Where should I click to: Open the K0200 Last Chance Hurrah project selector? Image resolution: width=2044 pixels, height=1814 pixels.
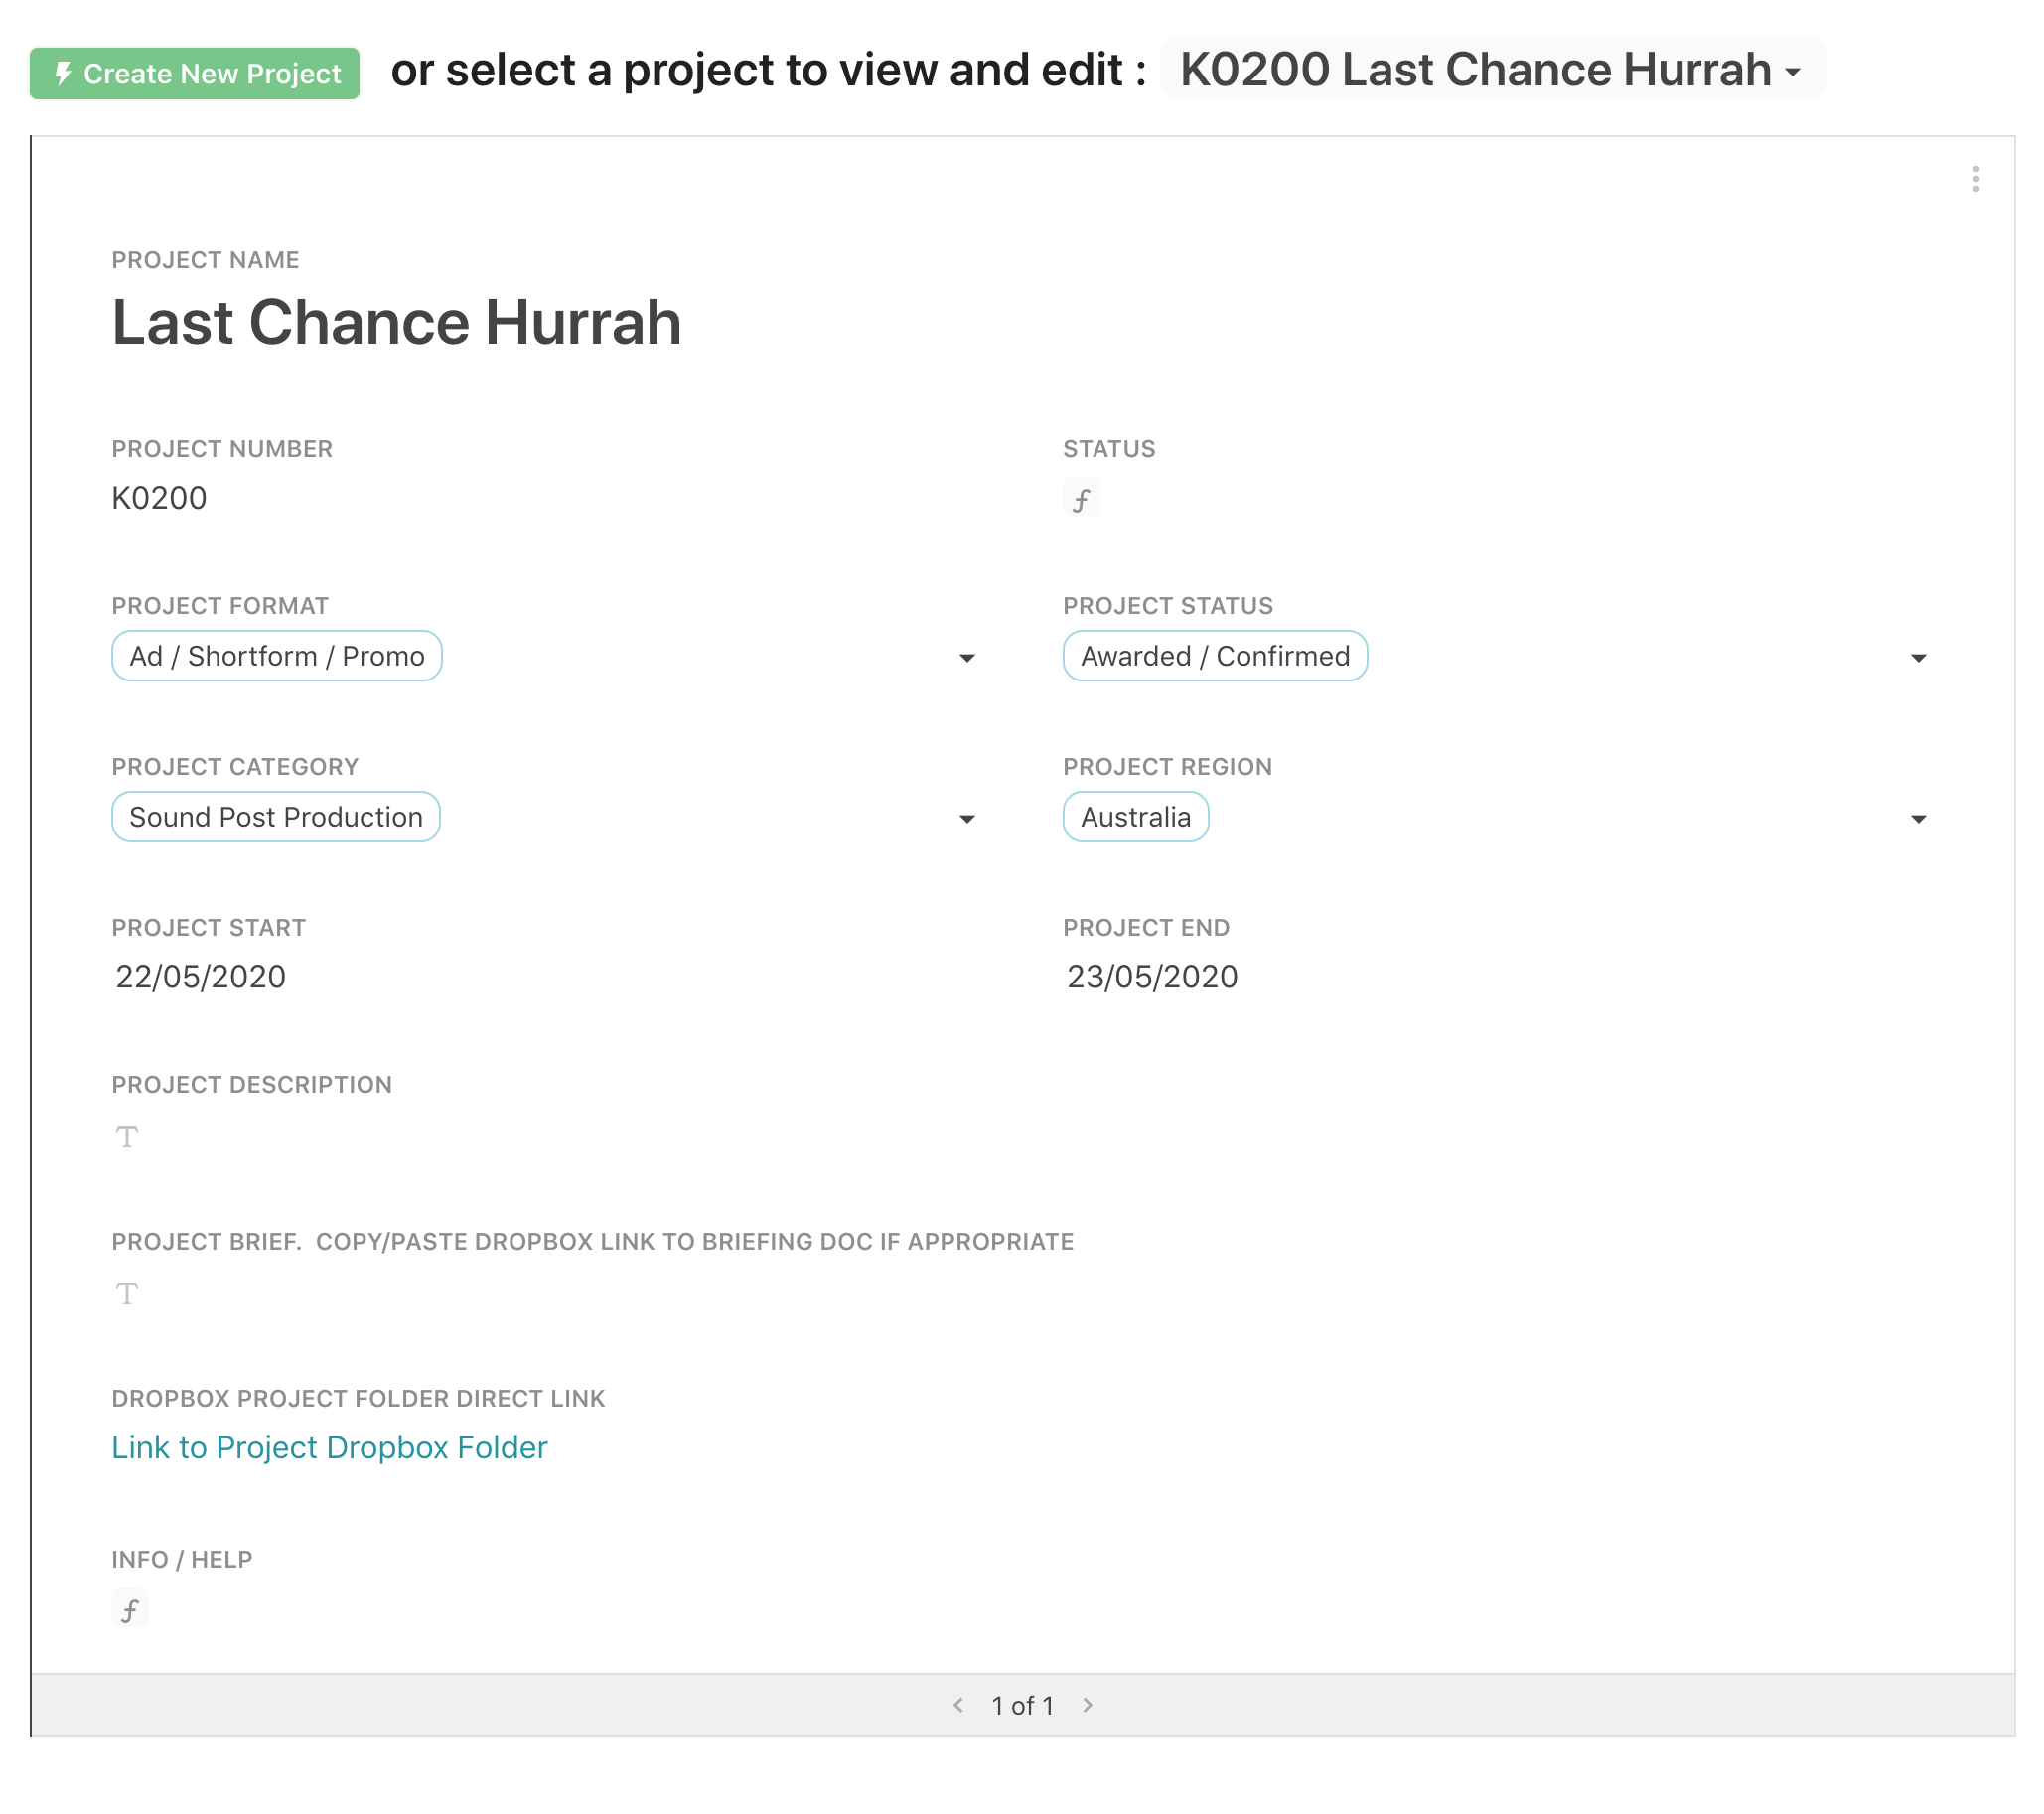pyautogui.click(x=1491, y=70)
